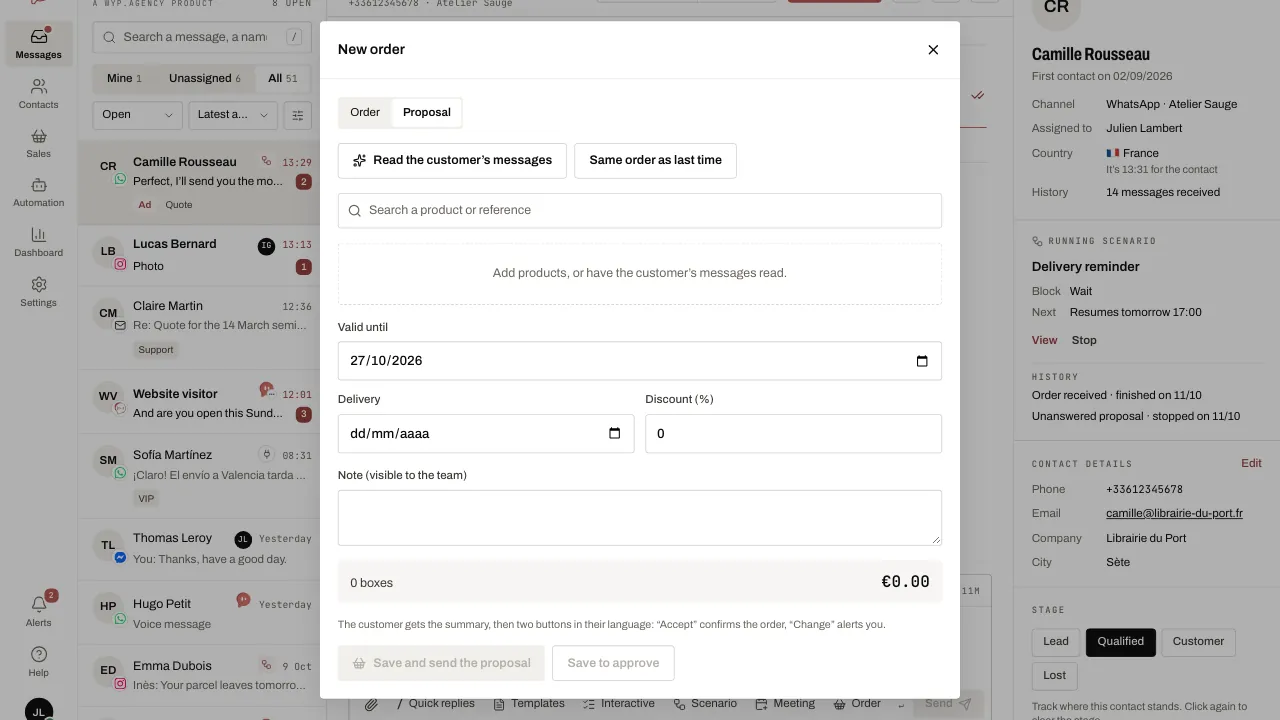Click the Same order as last time button

(655, 160)
